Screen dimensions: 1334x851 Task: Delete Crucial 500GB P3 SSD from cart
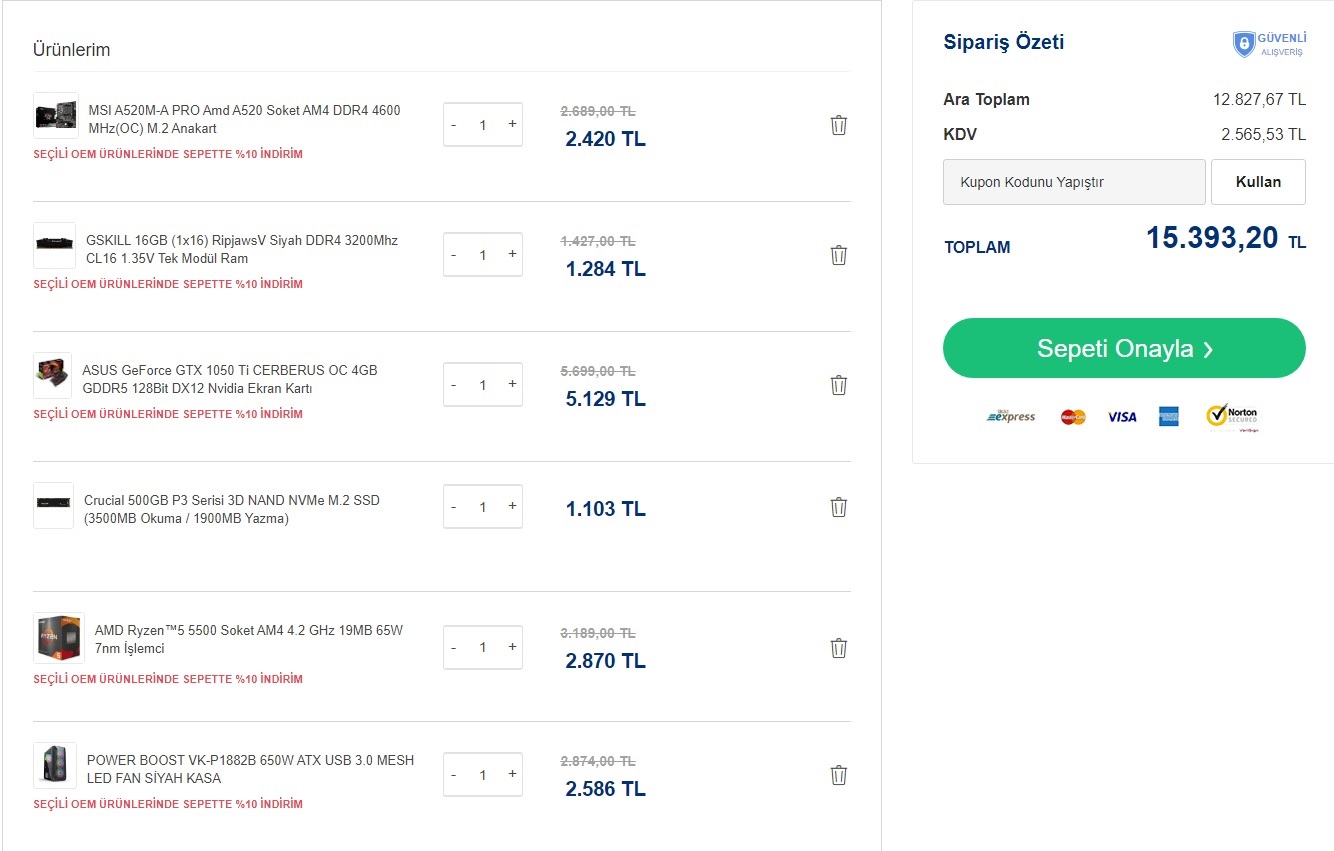pos(839,507)
